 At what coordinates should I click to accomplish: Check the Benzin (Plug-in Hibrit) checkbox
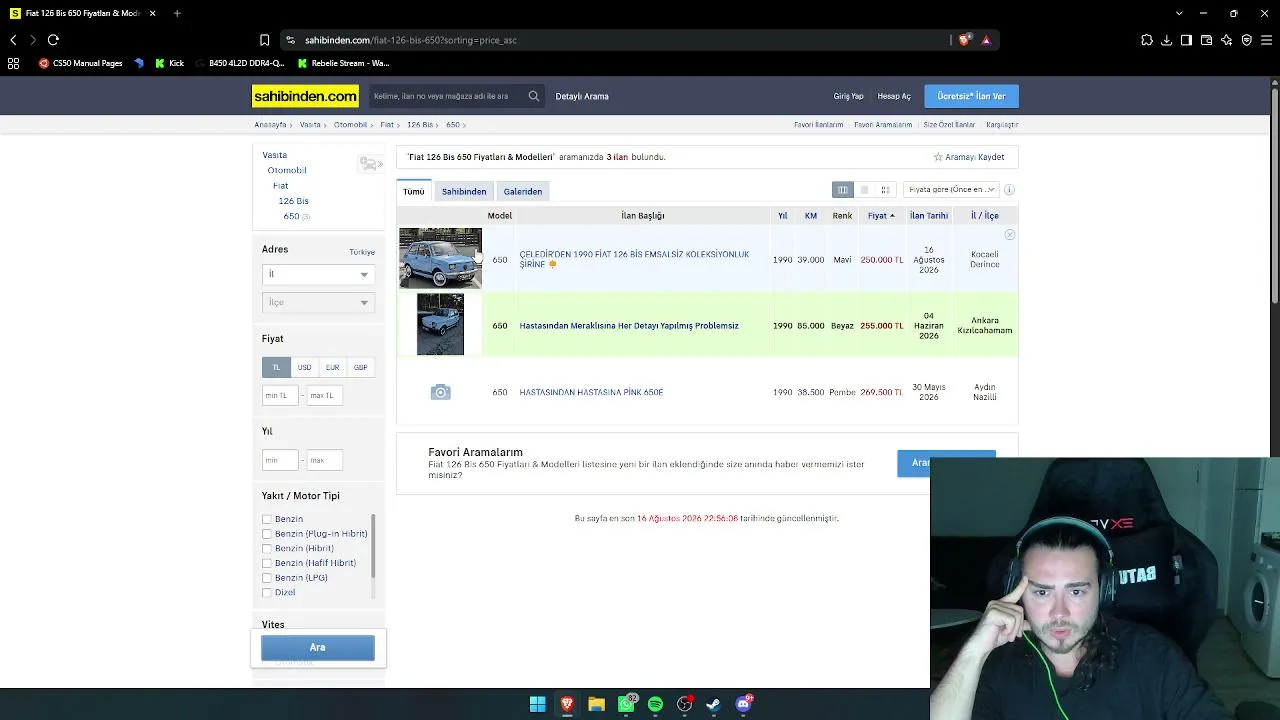[267, 534]
